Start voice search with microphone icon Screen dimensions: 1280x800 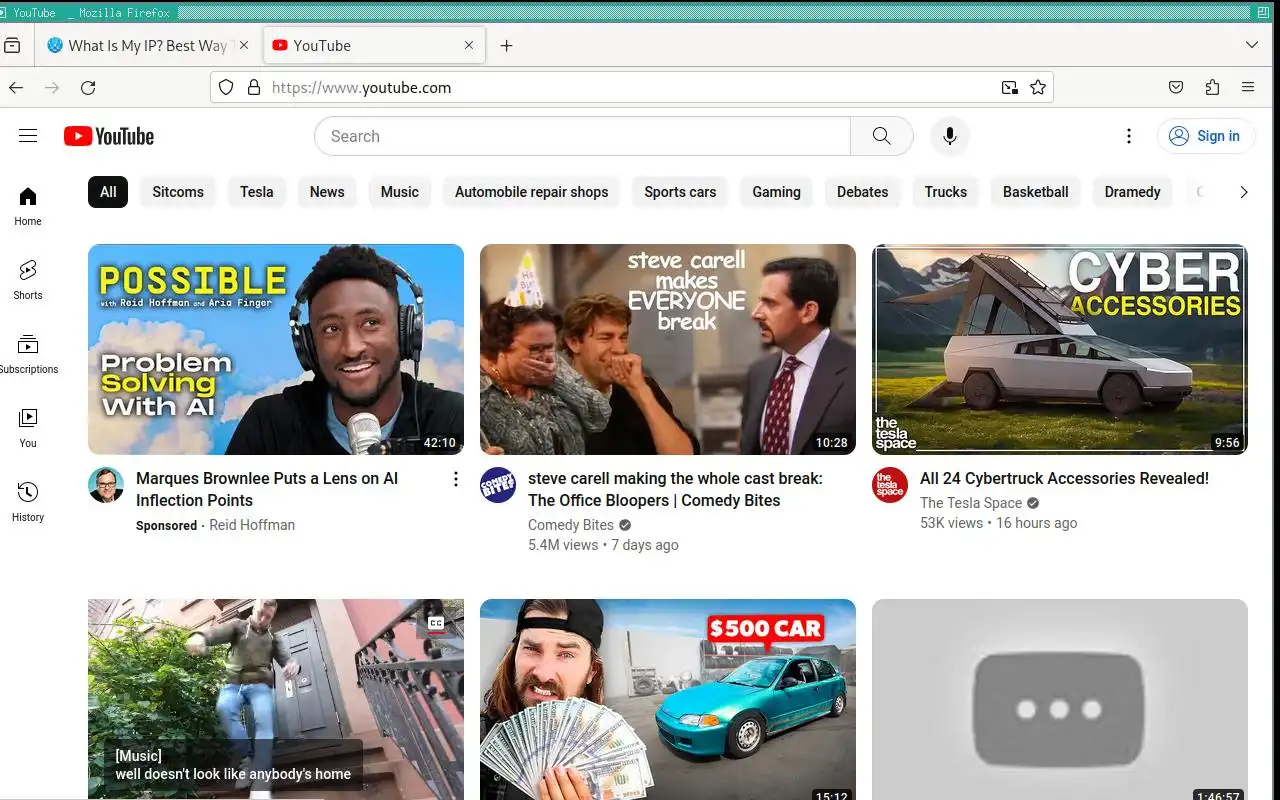(950, 136)
